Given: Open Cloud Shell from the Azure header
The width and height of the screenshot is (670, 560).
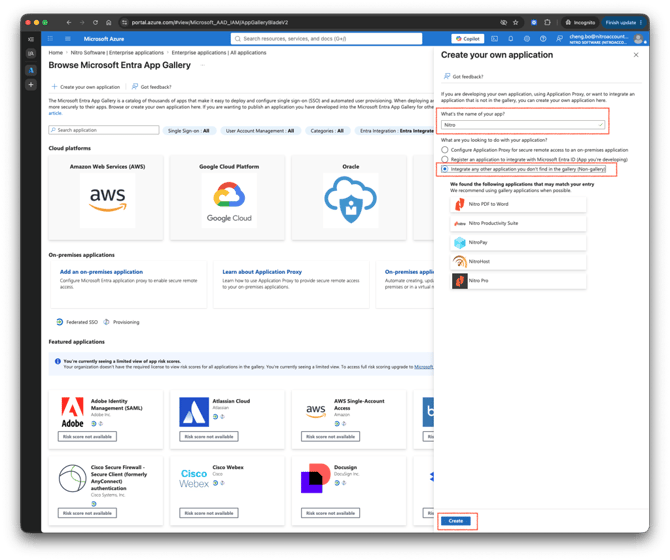Looking at the screenshot, I should point(494,38).
